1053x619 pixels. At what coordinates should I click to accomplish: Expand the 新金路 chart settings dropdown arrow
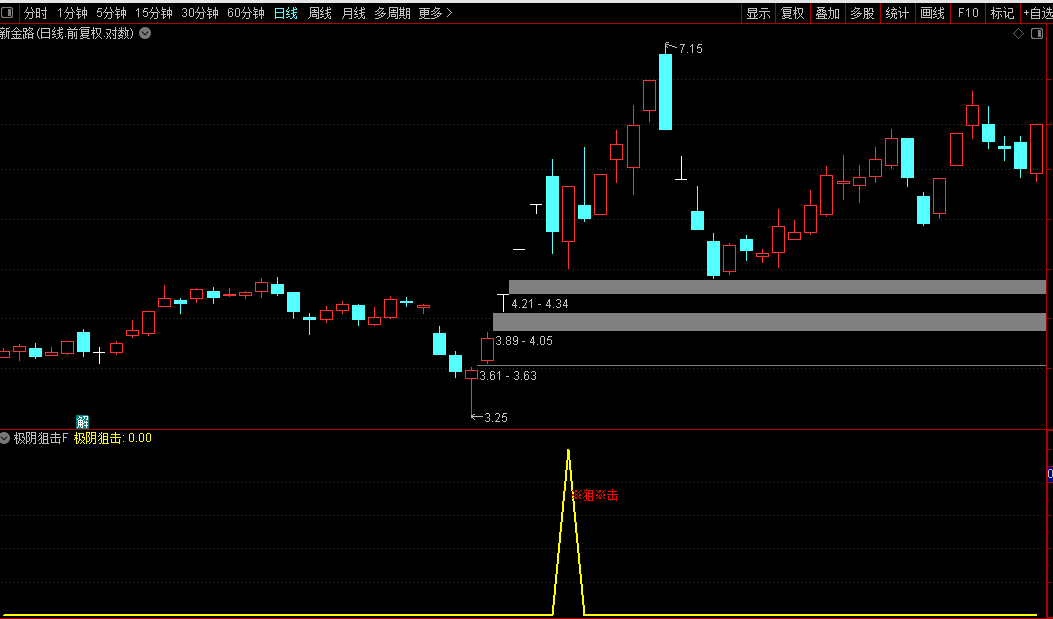145,33
